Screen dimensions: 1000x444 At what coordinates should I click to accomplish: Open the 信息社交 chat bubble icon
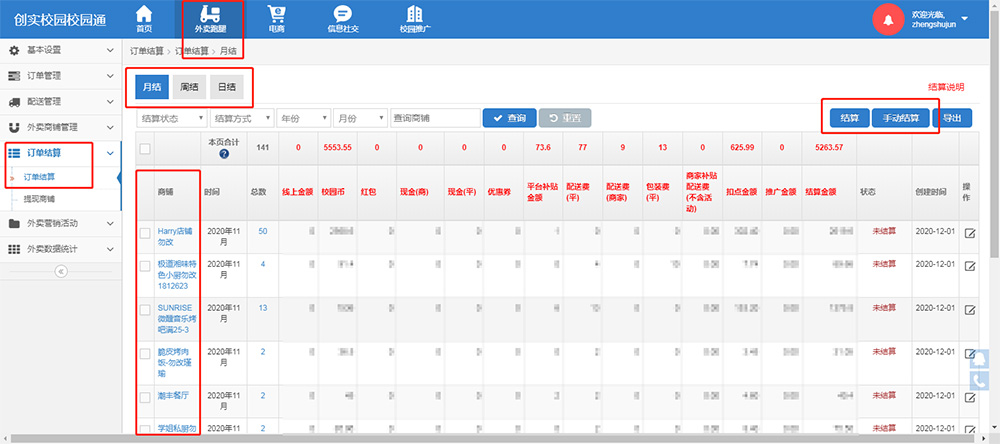[341, 14]
